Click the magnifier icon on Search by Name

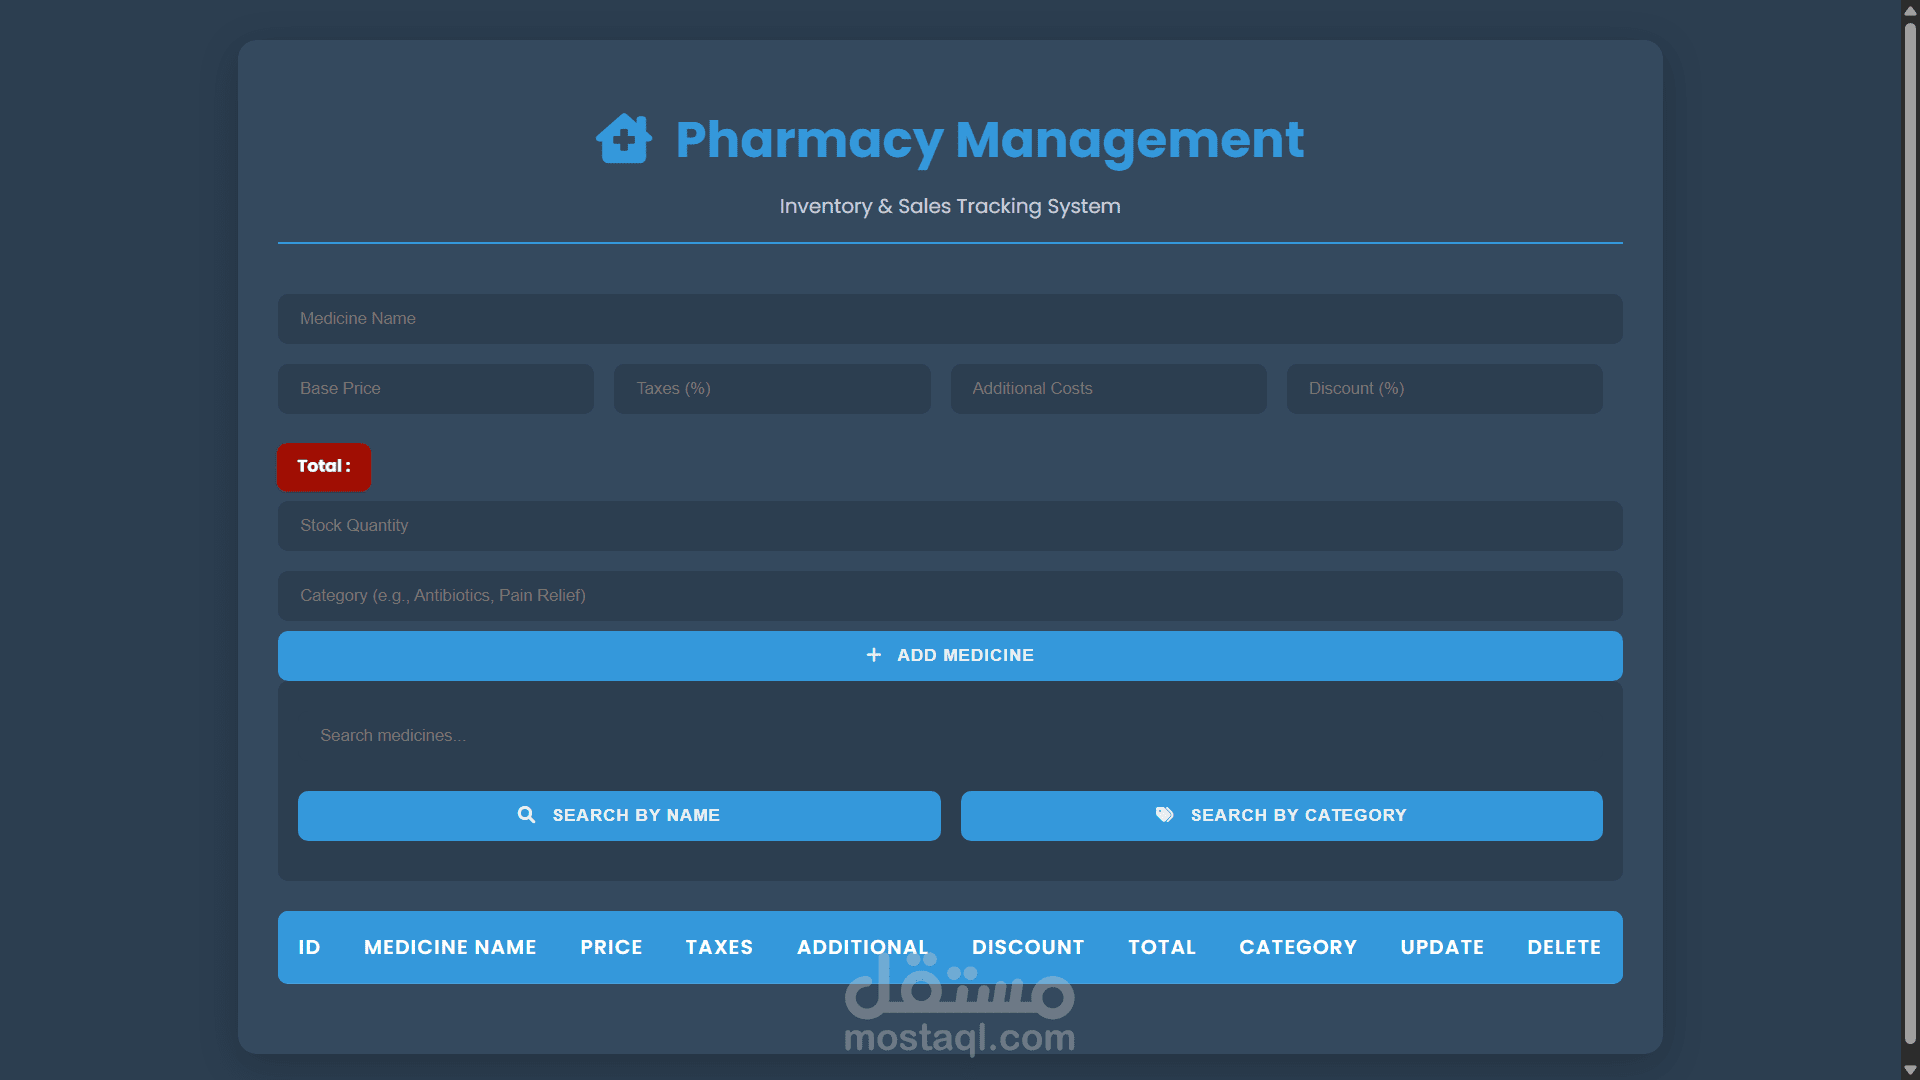[x=526, y=815]
